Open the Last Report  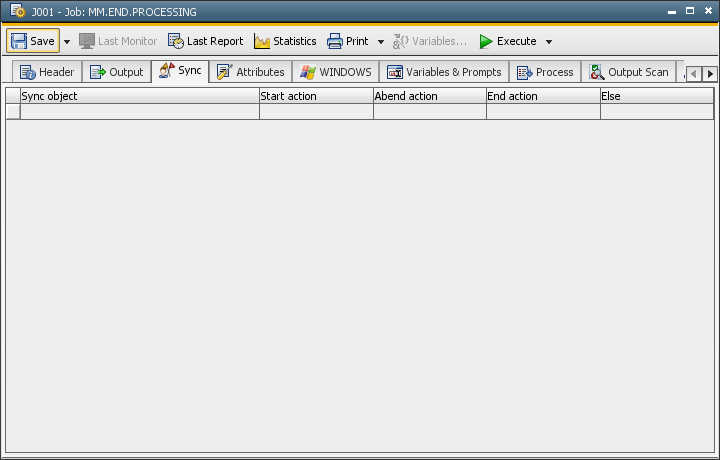tap(205, 41)
